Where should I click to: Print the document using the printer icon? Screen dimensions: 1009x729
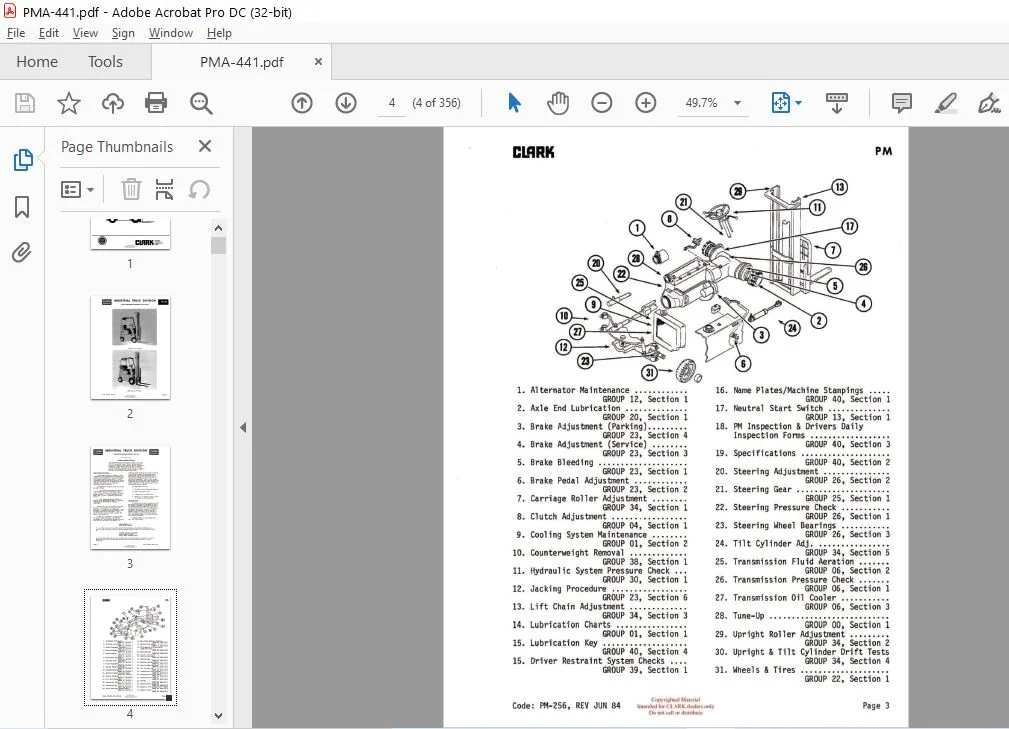click(x=156, y=103)
